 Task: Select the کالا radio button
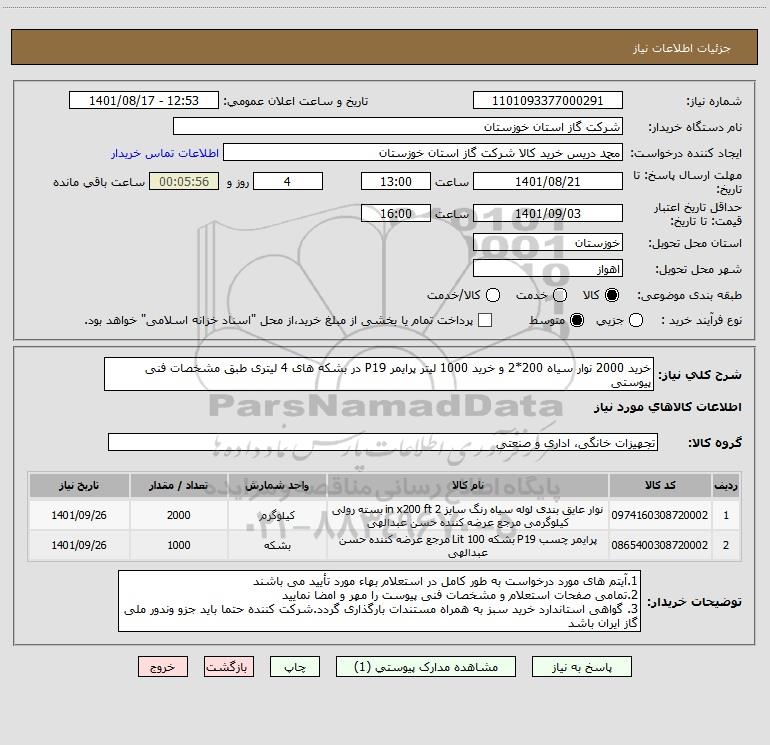pos(612,295)
